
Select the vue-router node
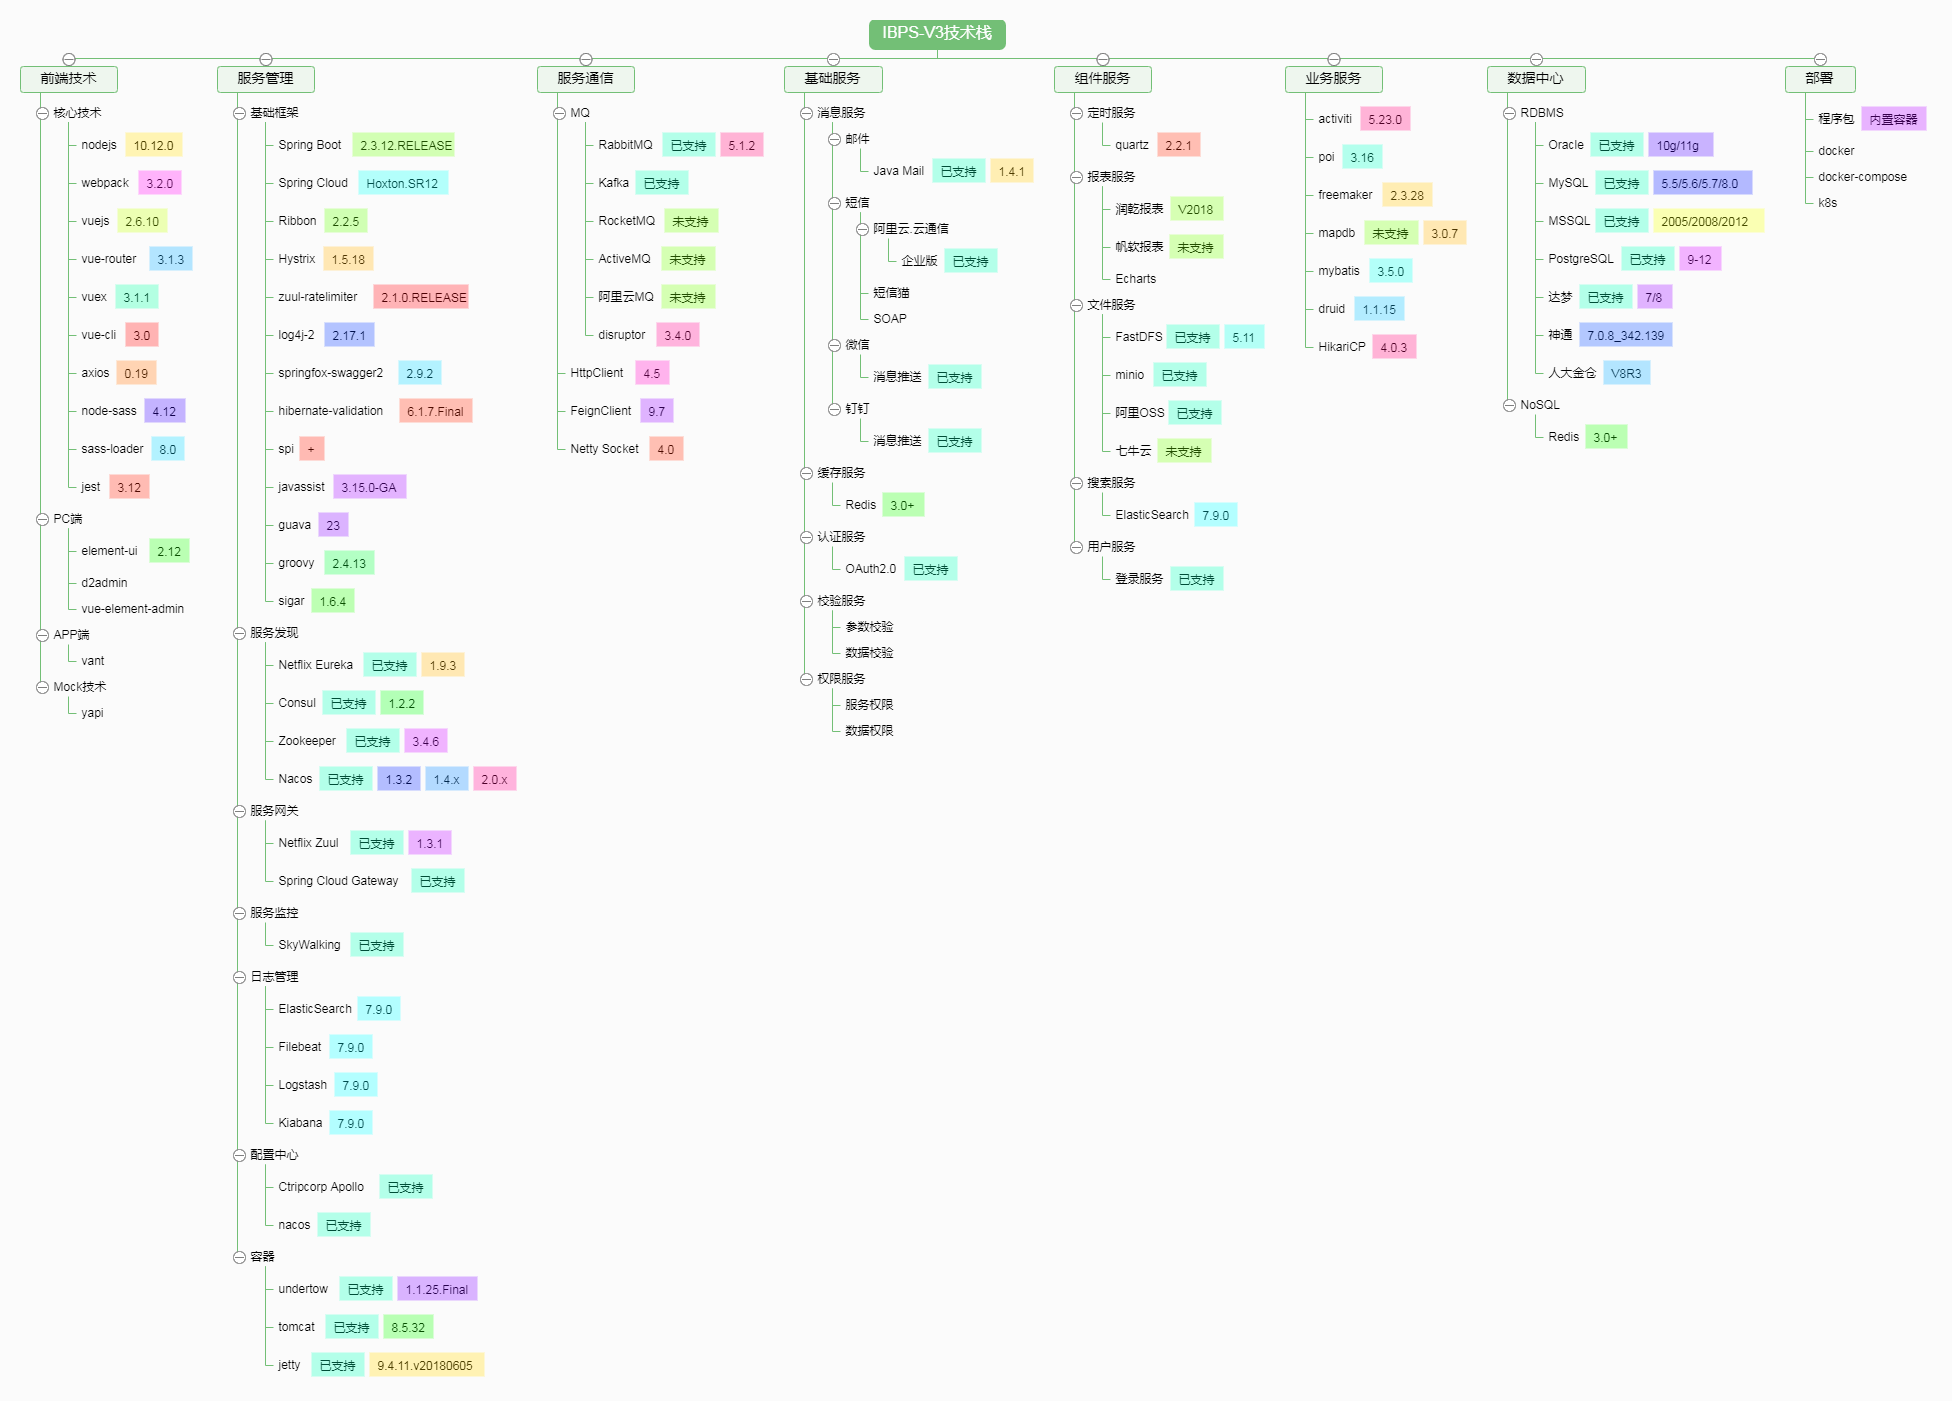(x=109, y=259)
